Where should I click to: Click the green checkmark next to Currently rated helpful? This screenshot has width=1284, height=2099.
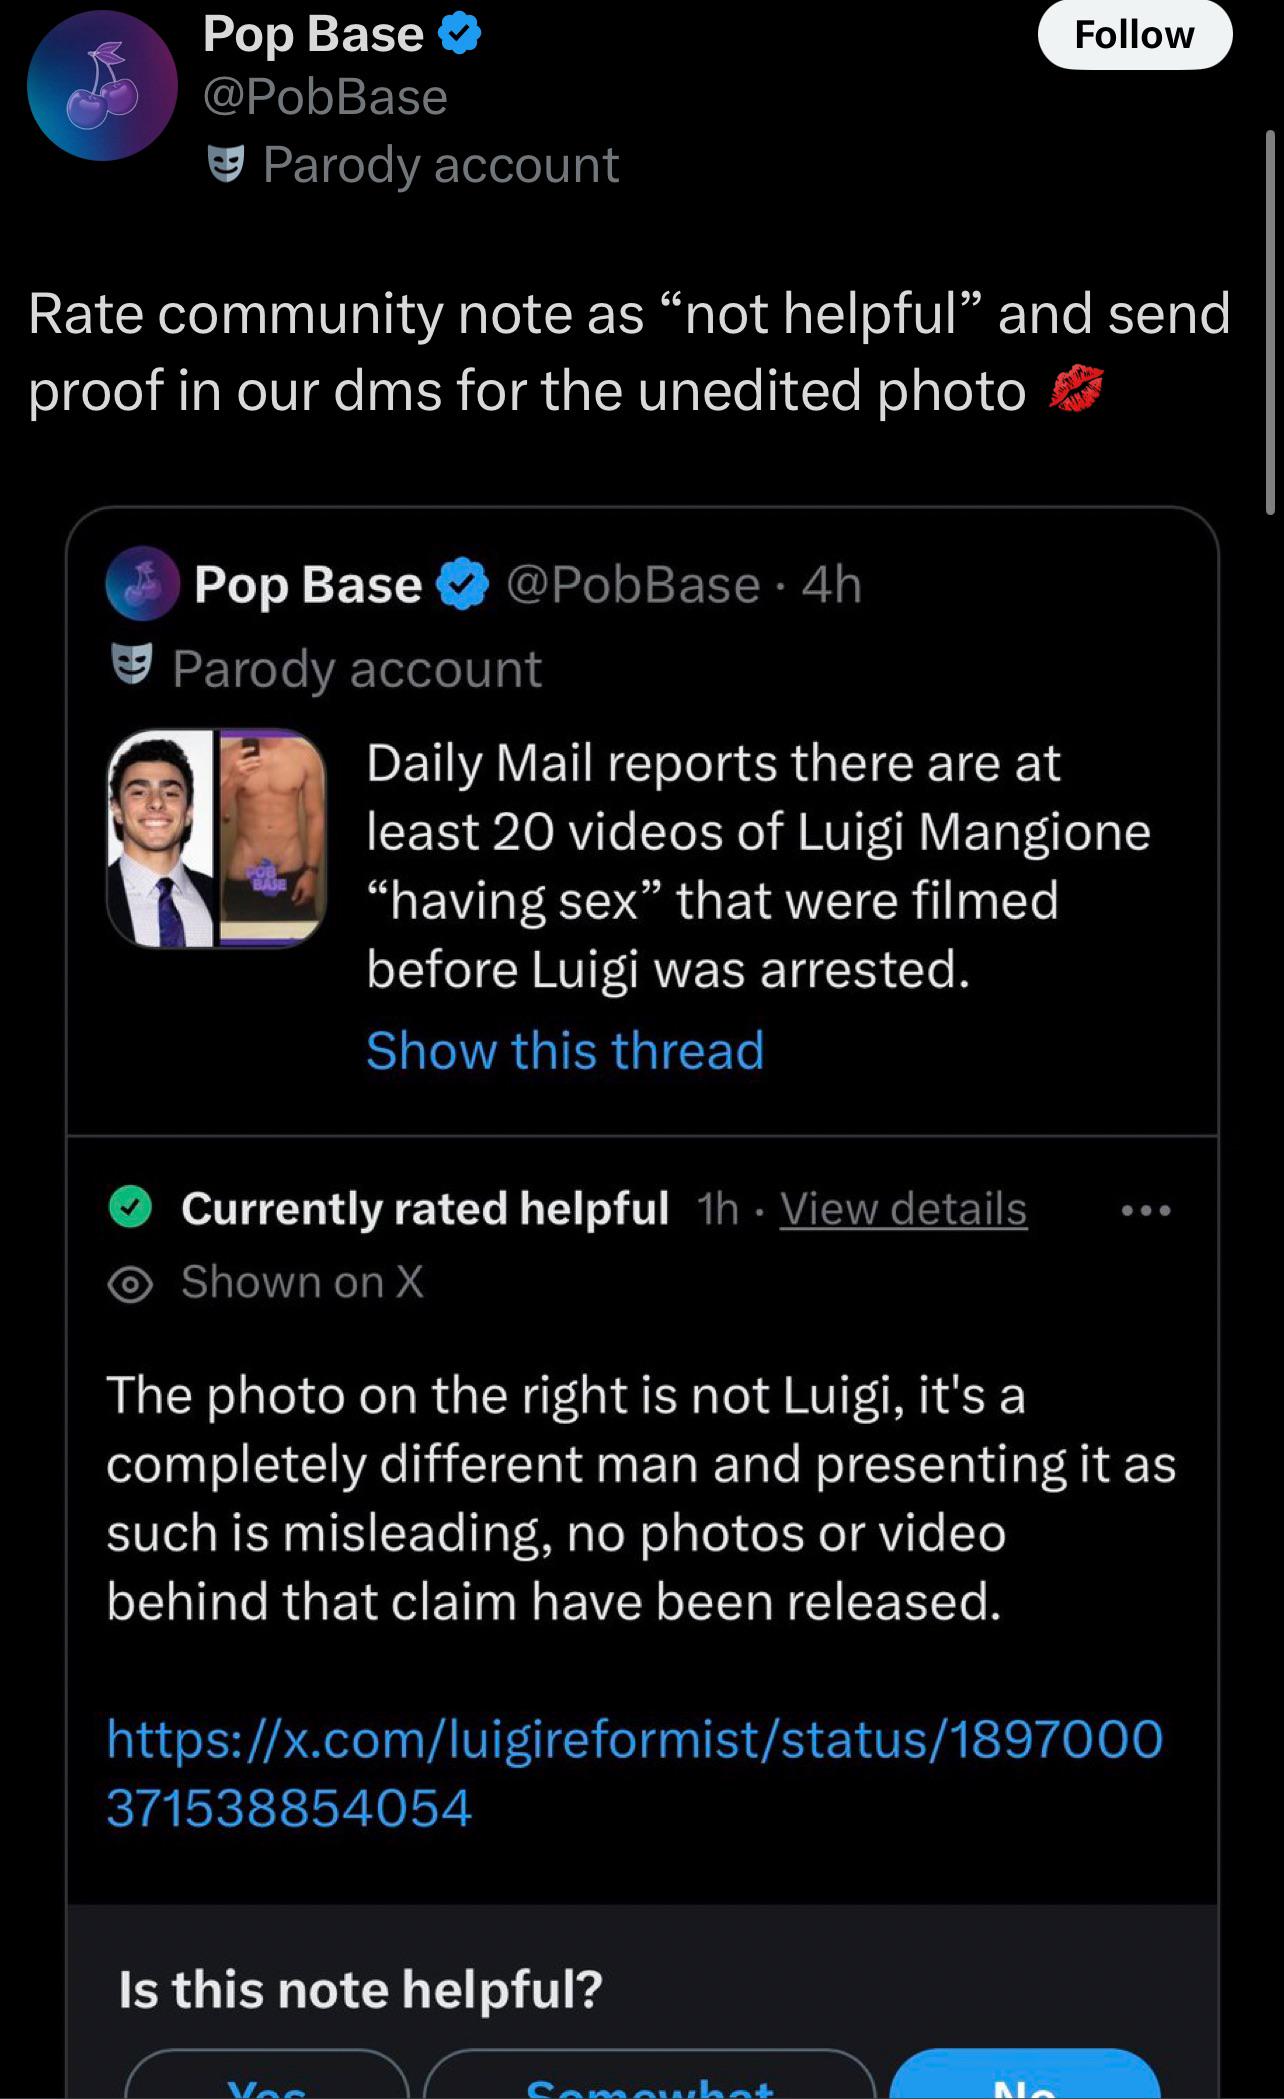130,1208
